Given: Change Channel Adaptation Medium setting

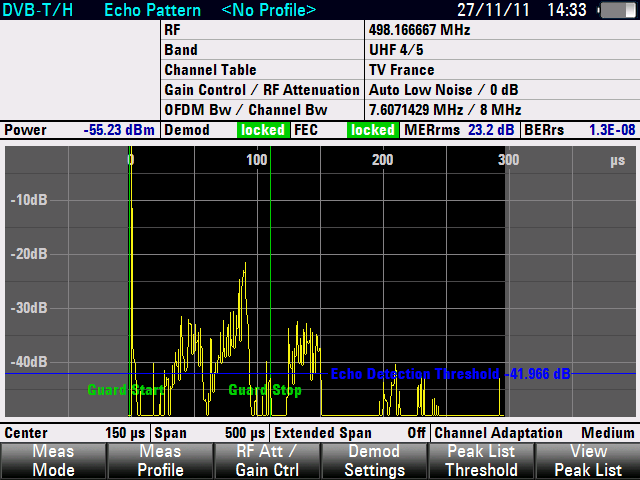Looking at the screenshot, I should tap(535, 433).
